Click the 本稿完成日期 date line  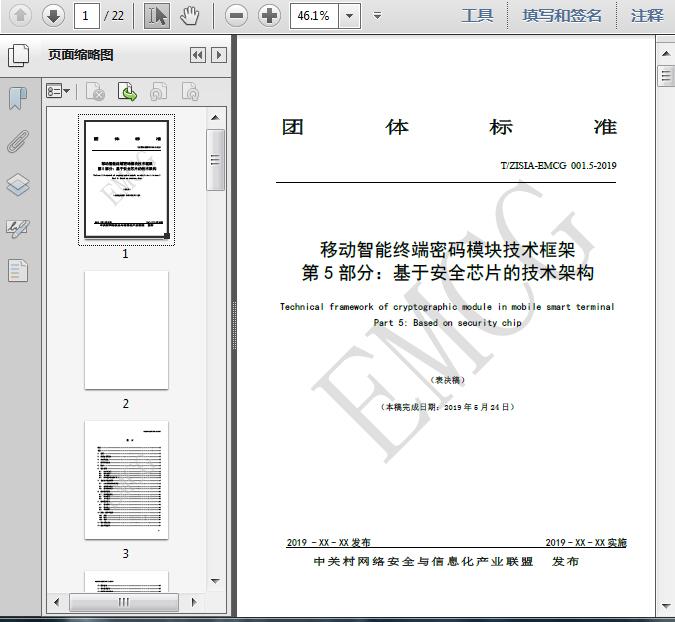point(448,407)
